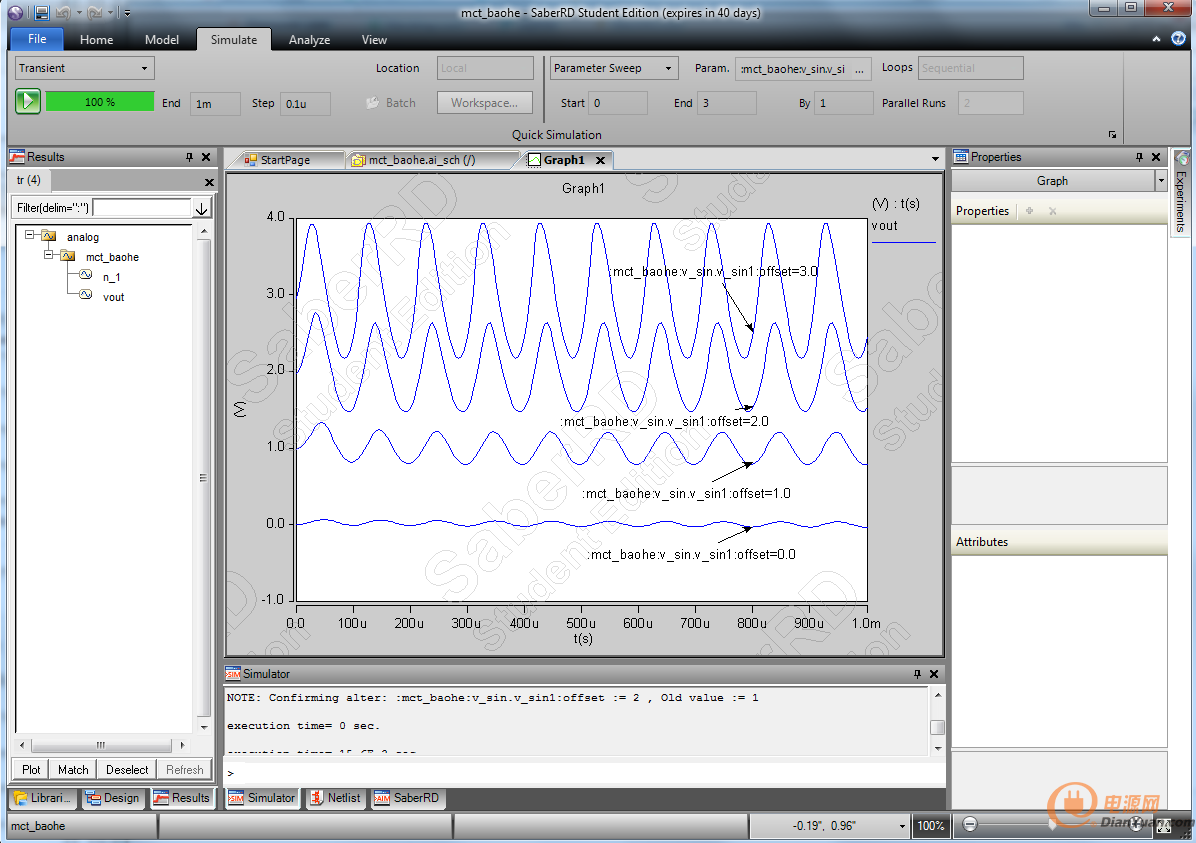Open the mct_baohe.ai_sch document tab
Screen dimensions: 1196x843
(x=421, y=159)
